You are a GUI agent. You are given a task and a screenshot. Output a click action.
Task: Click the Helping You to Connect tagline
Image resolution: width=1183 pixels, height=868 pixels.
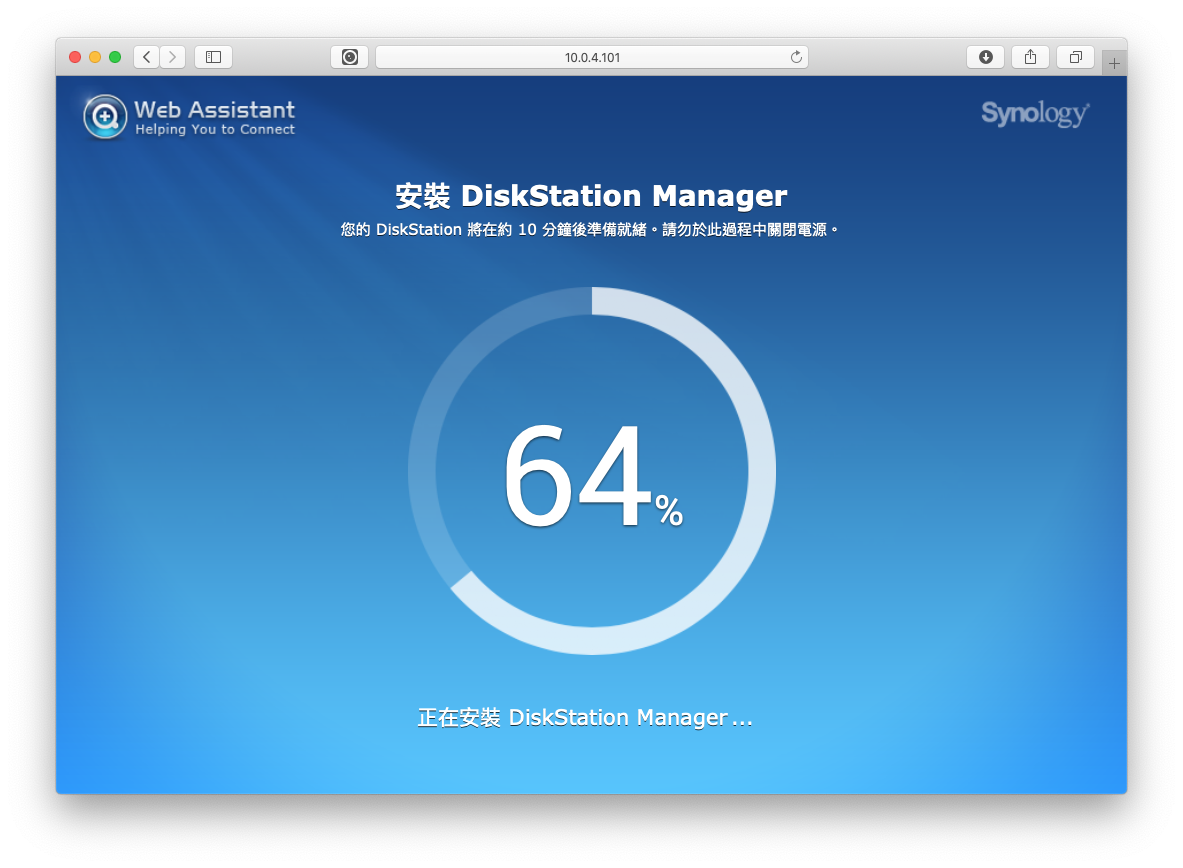[215, 130]
